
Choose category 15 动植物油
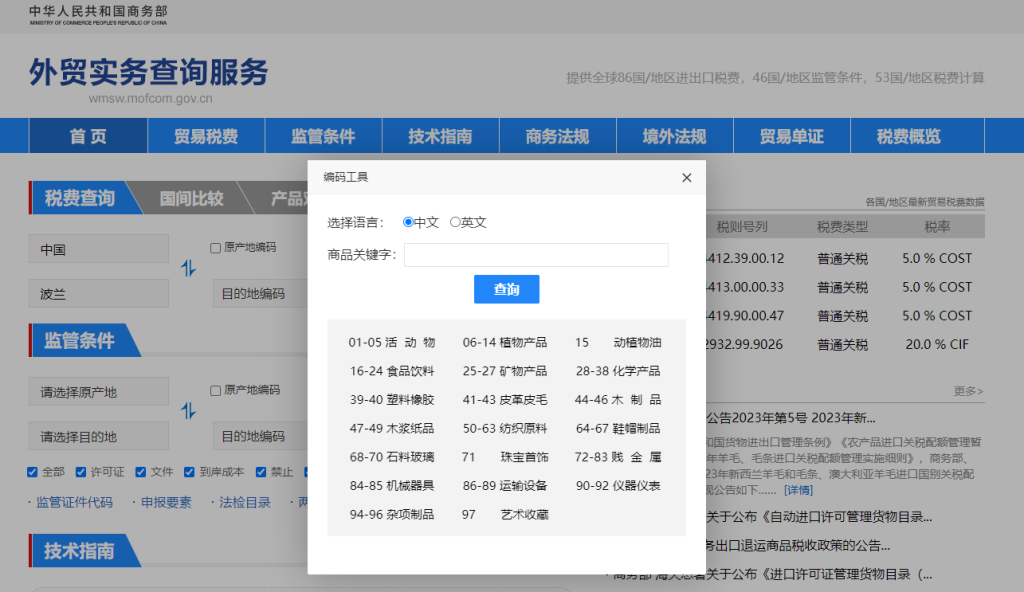(x=618, y=342)
